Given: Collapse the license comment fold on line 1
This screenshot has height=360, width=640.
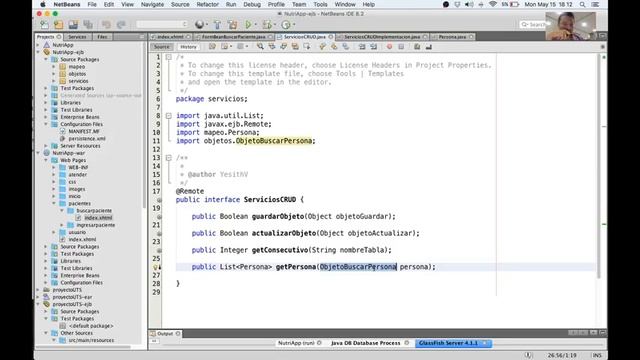Looking at the screenshot, I should [169, 57].
